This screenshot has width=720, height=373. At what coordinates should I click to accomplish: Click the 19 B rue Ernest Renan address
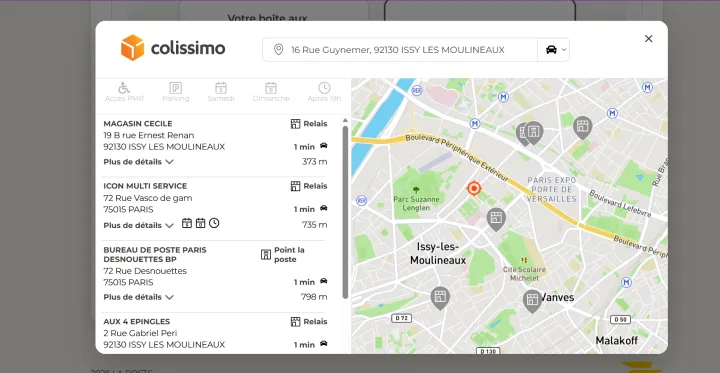tap(149, 136)
